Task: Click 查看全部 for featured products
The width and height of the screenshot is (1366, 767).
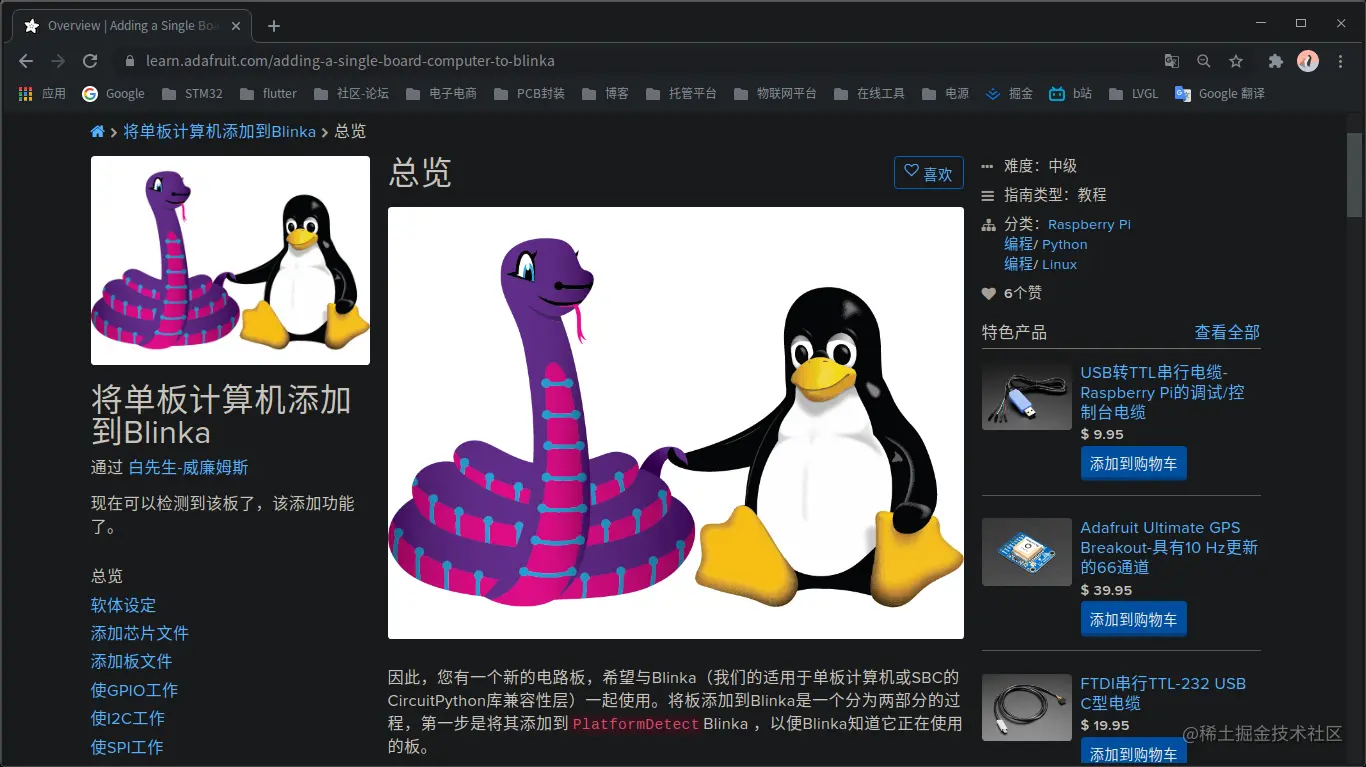Action: tap(1227, 332)
